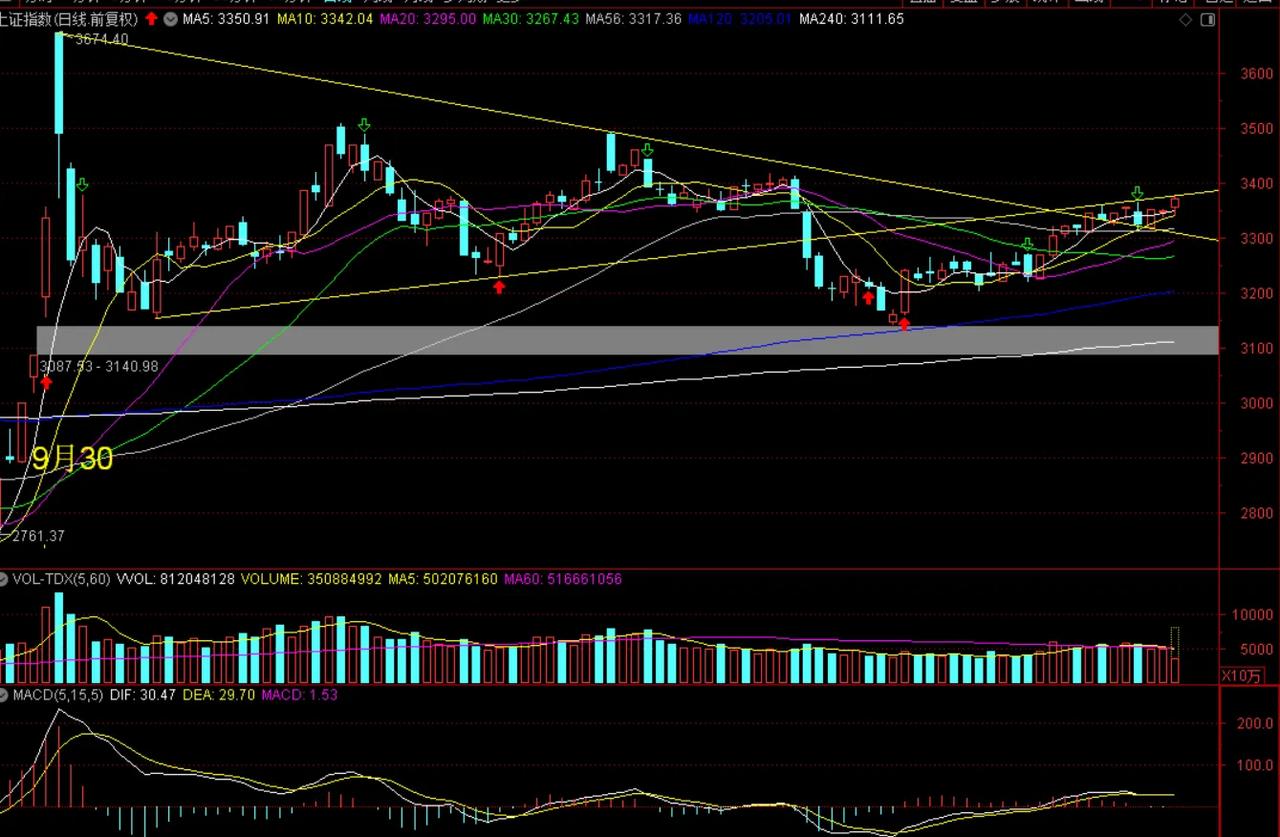Click the magenta MACD: 1.53 value
The height and width of the screenshot is (837, 1280).
pos(299,694)
